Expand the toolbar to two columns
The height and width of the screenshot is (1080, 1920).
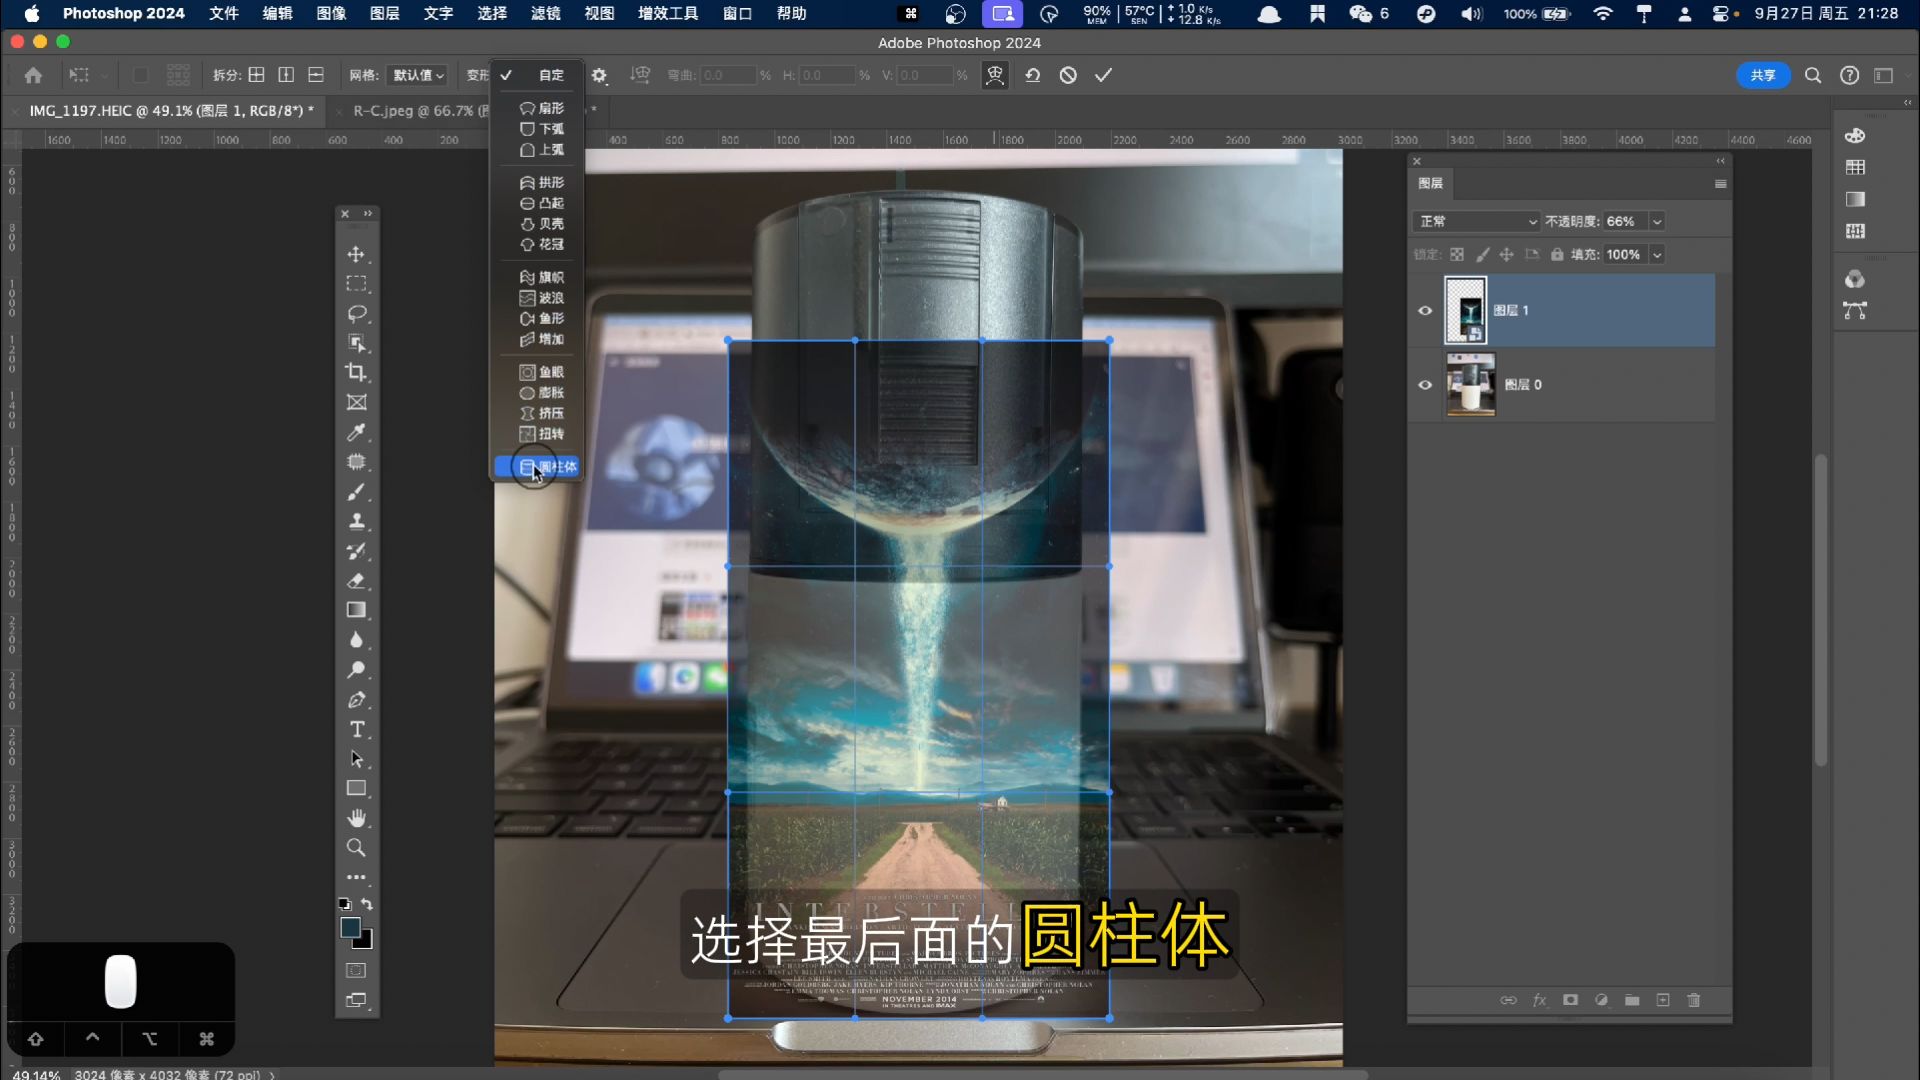(x=368, y=213)
